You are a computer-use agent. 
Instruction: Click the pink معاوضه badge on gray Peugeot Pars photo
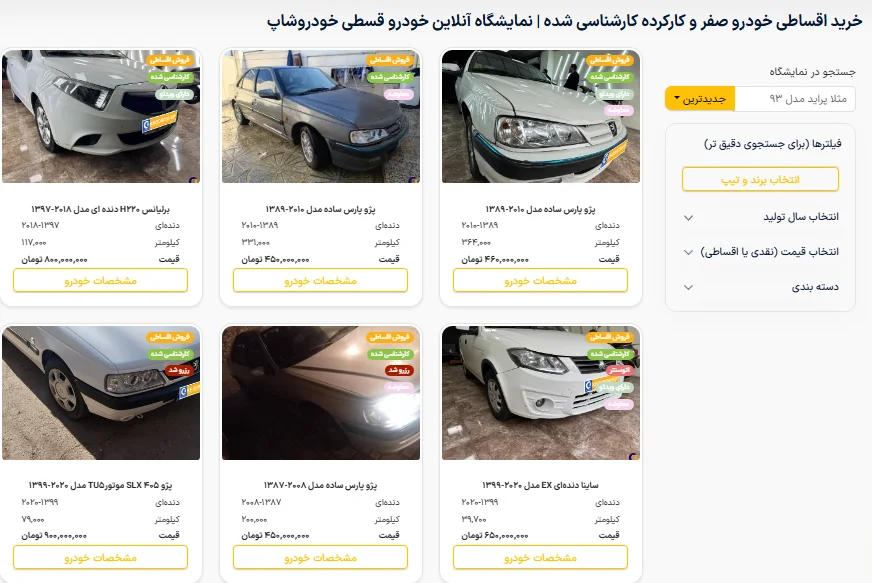tap(399, 94)
